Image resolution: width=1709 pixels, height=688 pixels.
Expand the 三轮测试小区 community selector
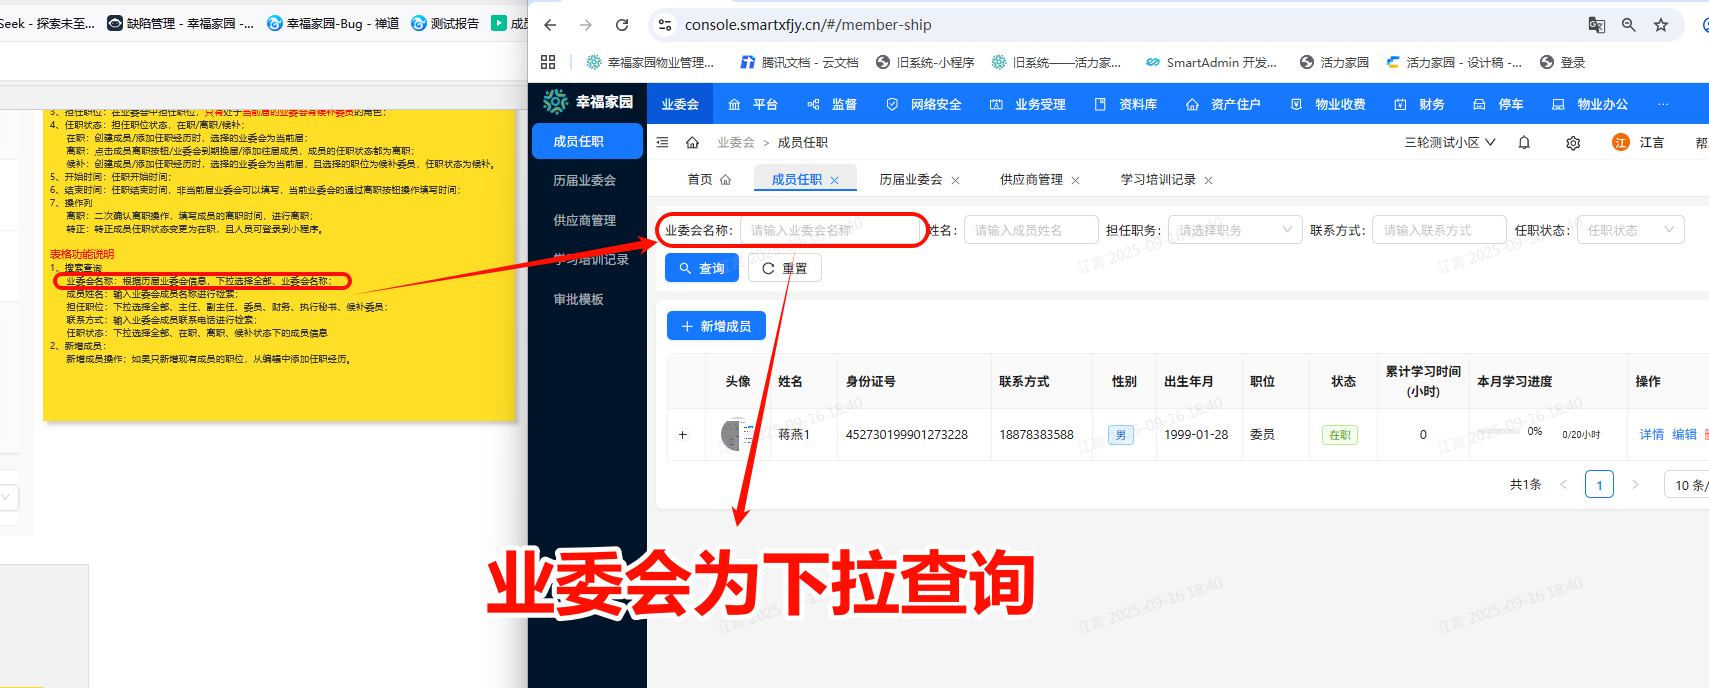[x=1450, y=143]
